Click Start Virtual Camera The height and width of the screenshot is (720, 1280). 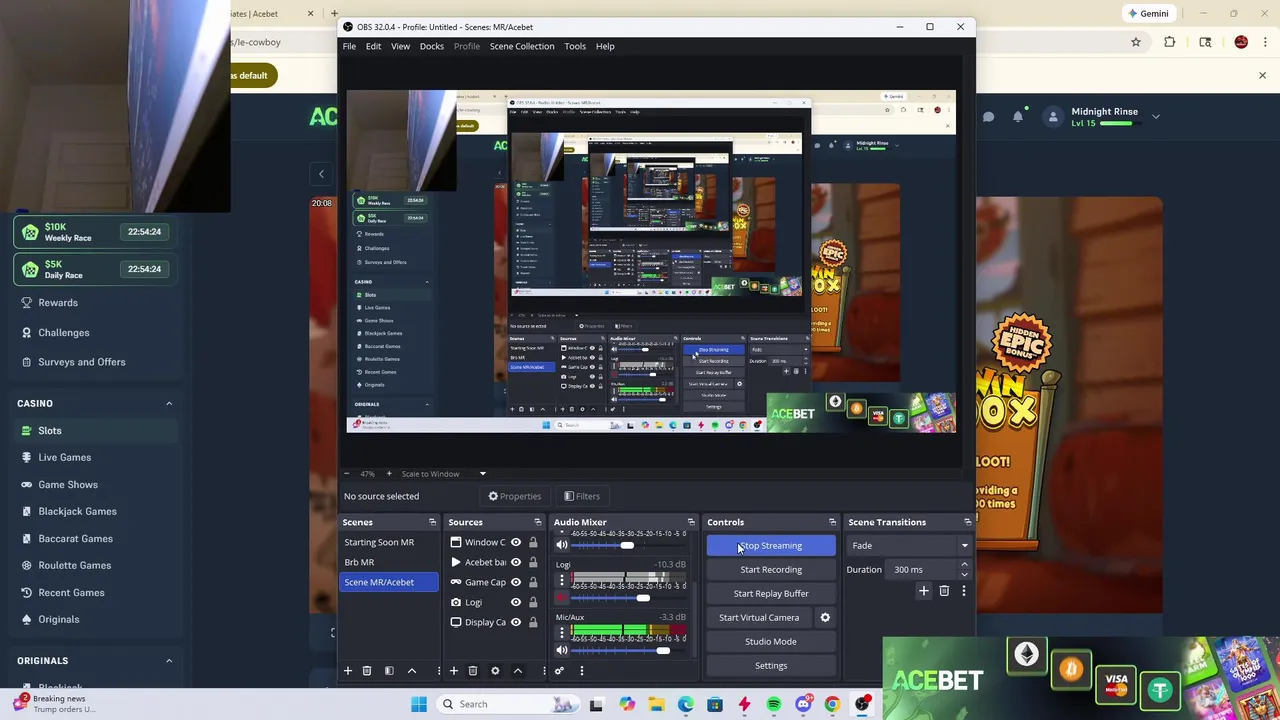tap(759, 618)
